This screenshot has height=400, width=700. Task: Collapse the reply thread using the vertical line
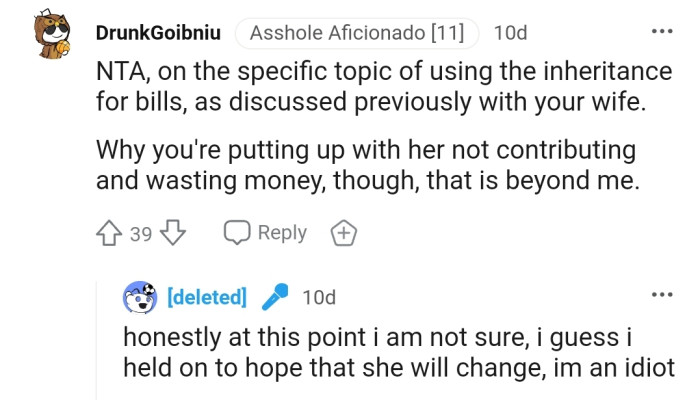coord(96,340)
